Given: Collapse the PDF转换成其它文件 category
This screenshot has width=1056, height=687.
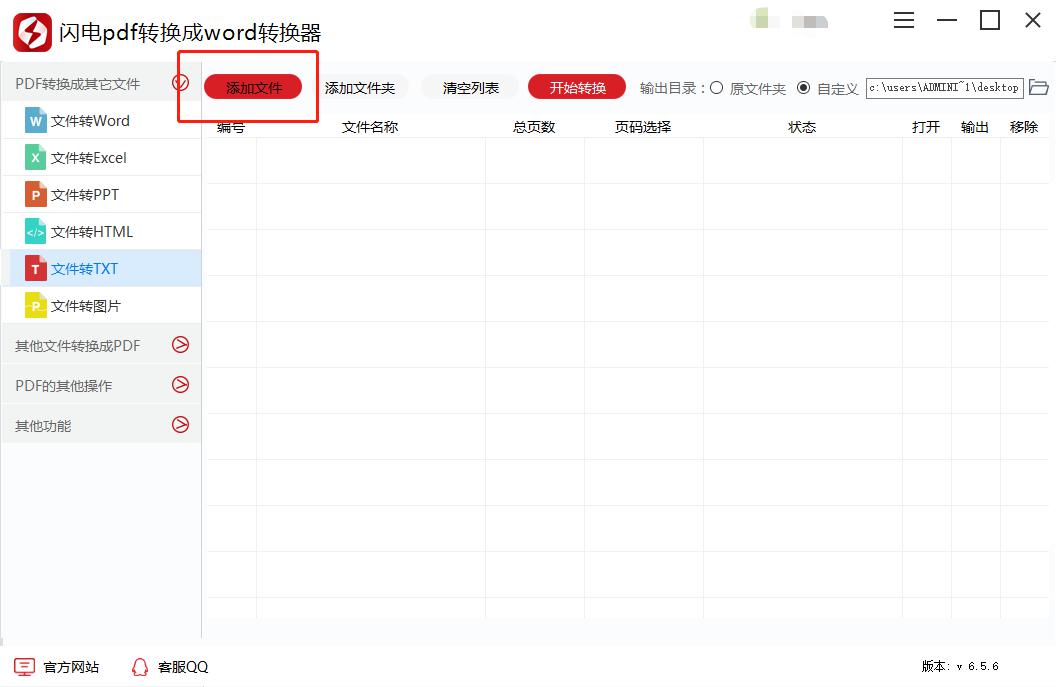Looking at the screenshot, I should pyautogui.click(x=181, y=84).
